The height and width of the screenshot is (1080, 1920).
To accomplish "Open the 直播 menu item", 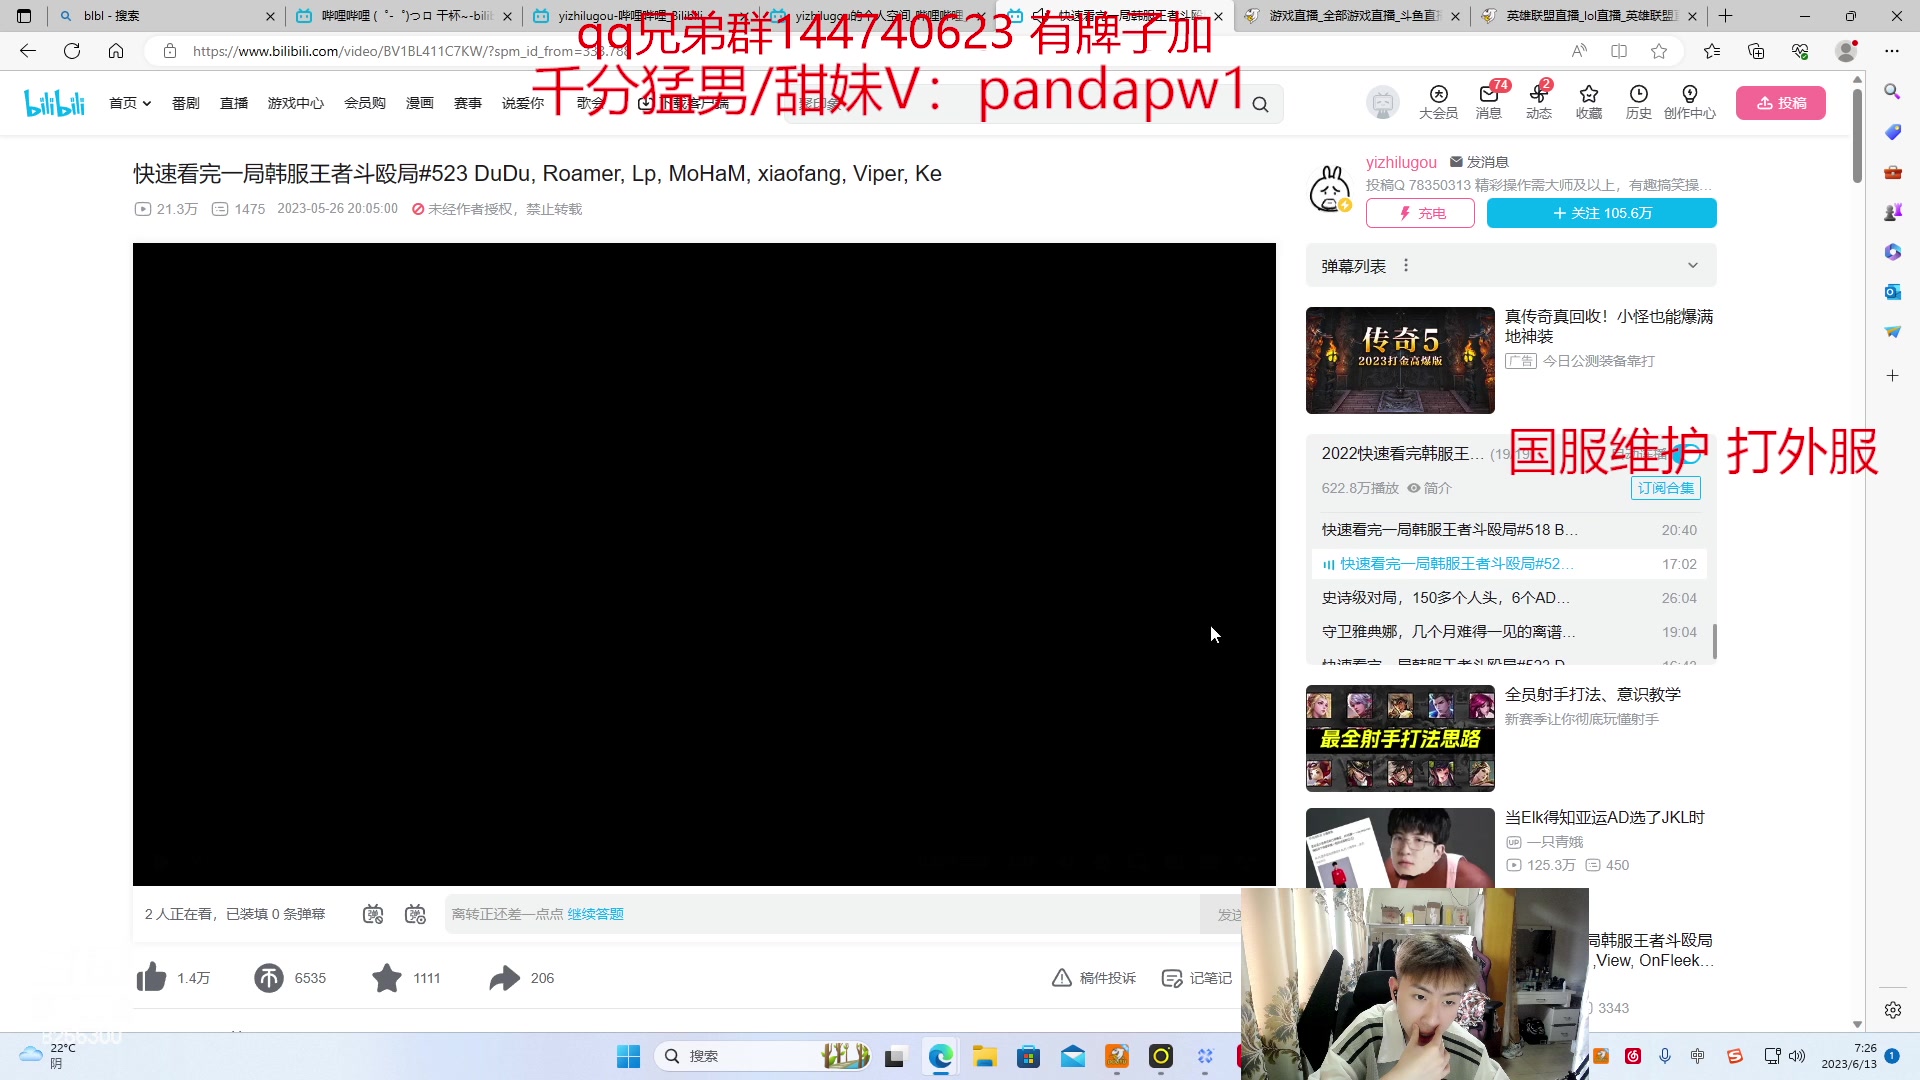I will tap(234, 102).
